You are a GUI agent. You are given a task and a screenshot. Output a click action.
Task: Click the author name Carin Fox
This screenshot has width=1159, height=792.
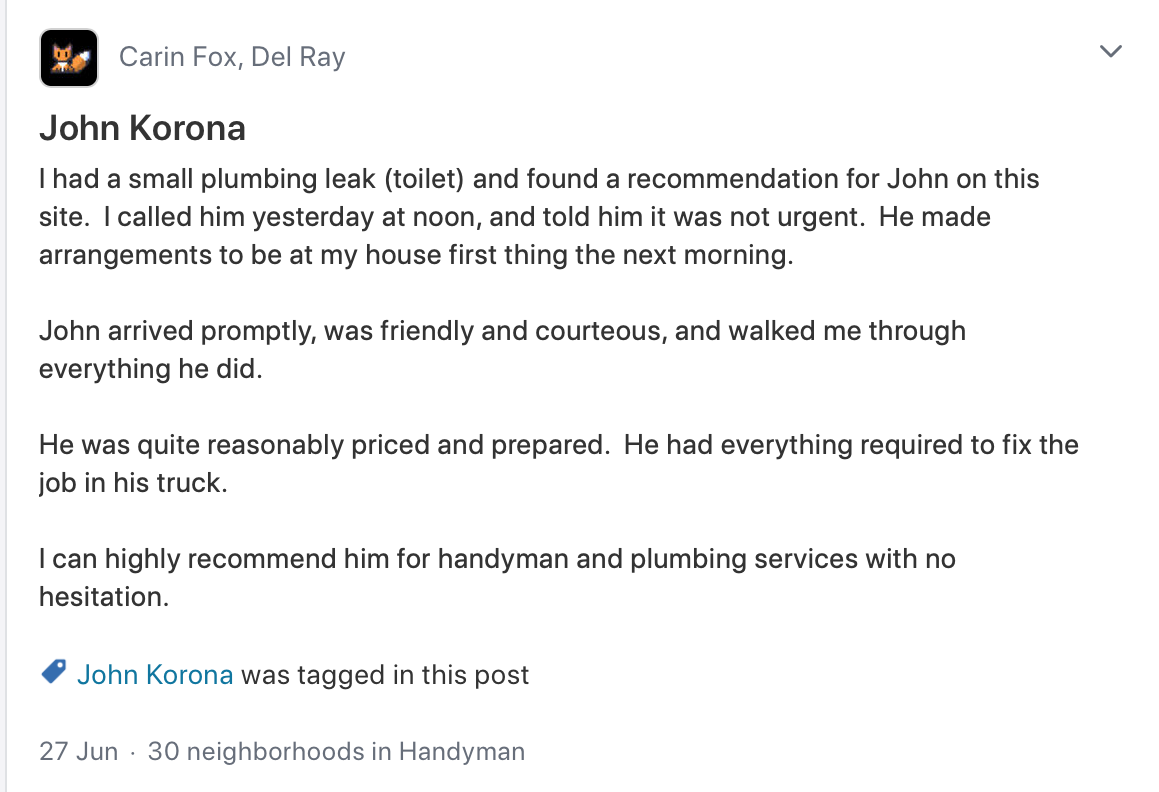(178, 57)
